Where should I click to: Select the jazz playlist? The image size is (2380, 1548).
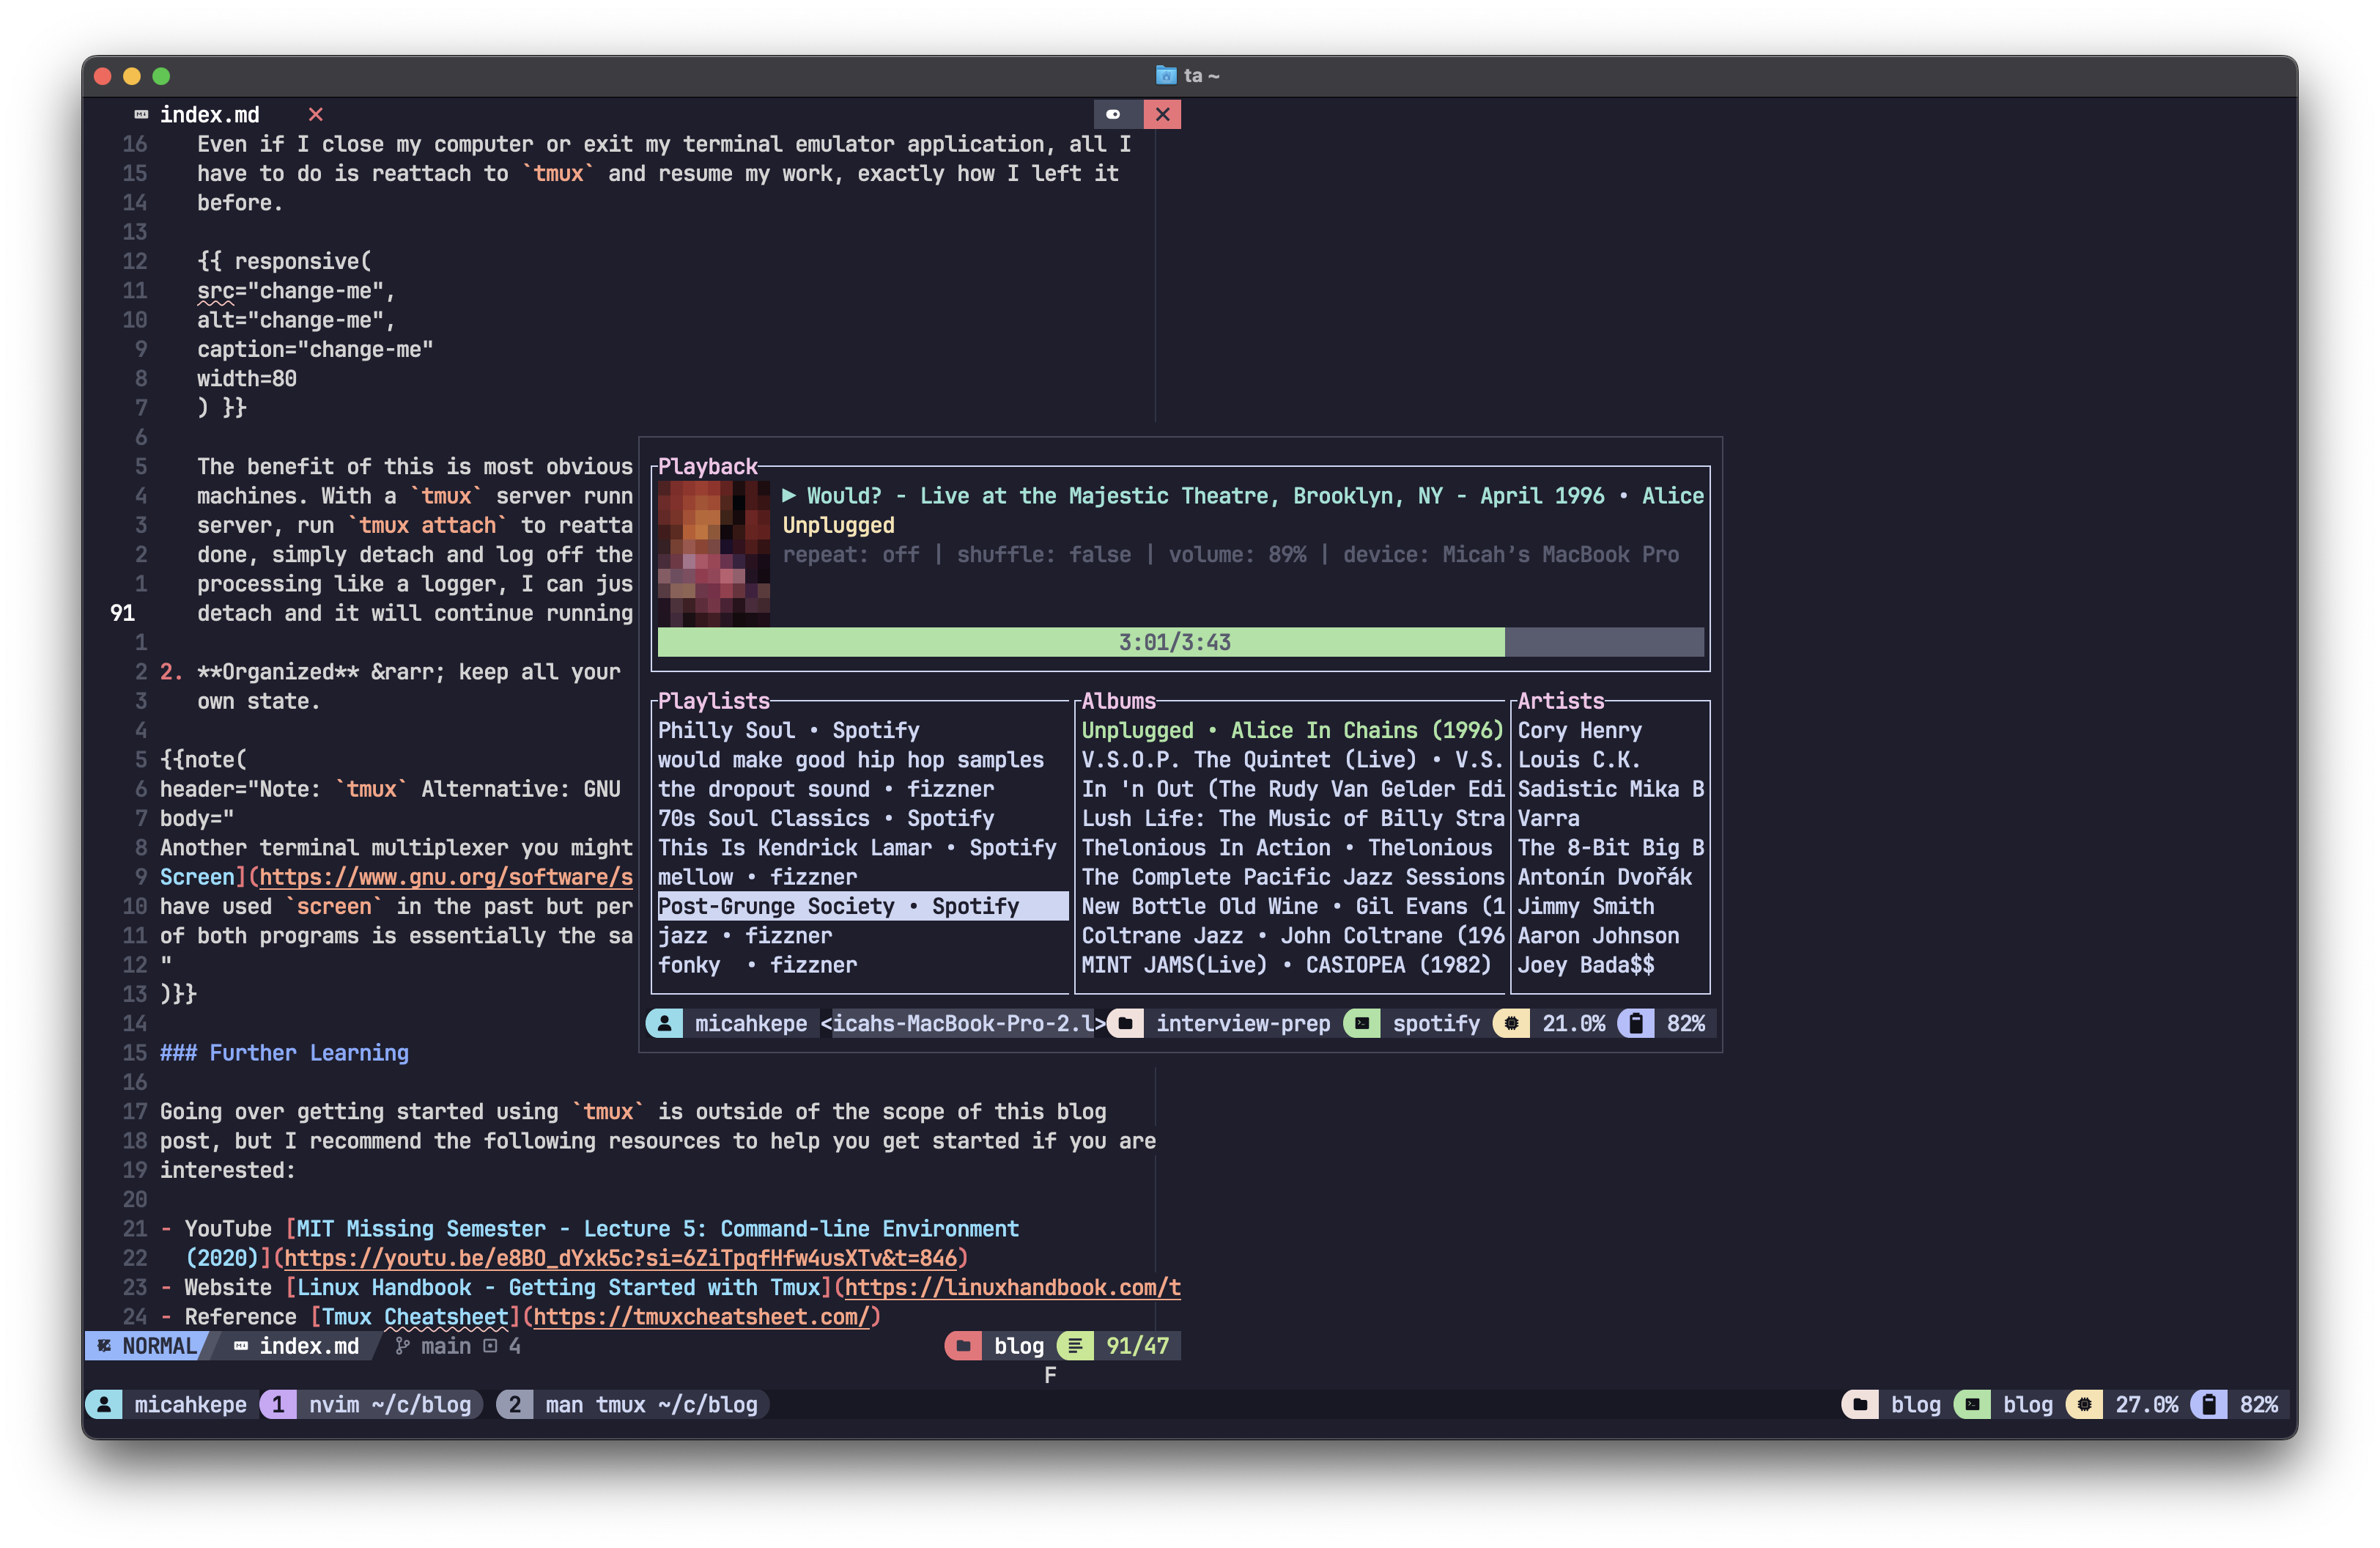click(745, 935)
